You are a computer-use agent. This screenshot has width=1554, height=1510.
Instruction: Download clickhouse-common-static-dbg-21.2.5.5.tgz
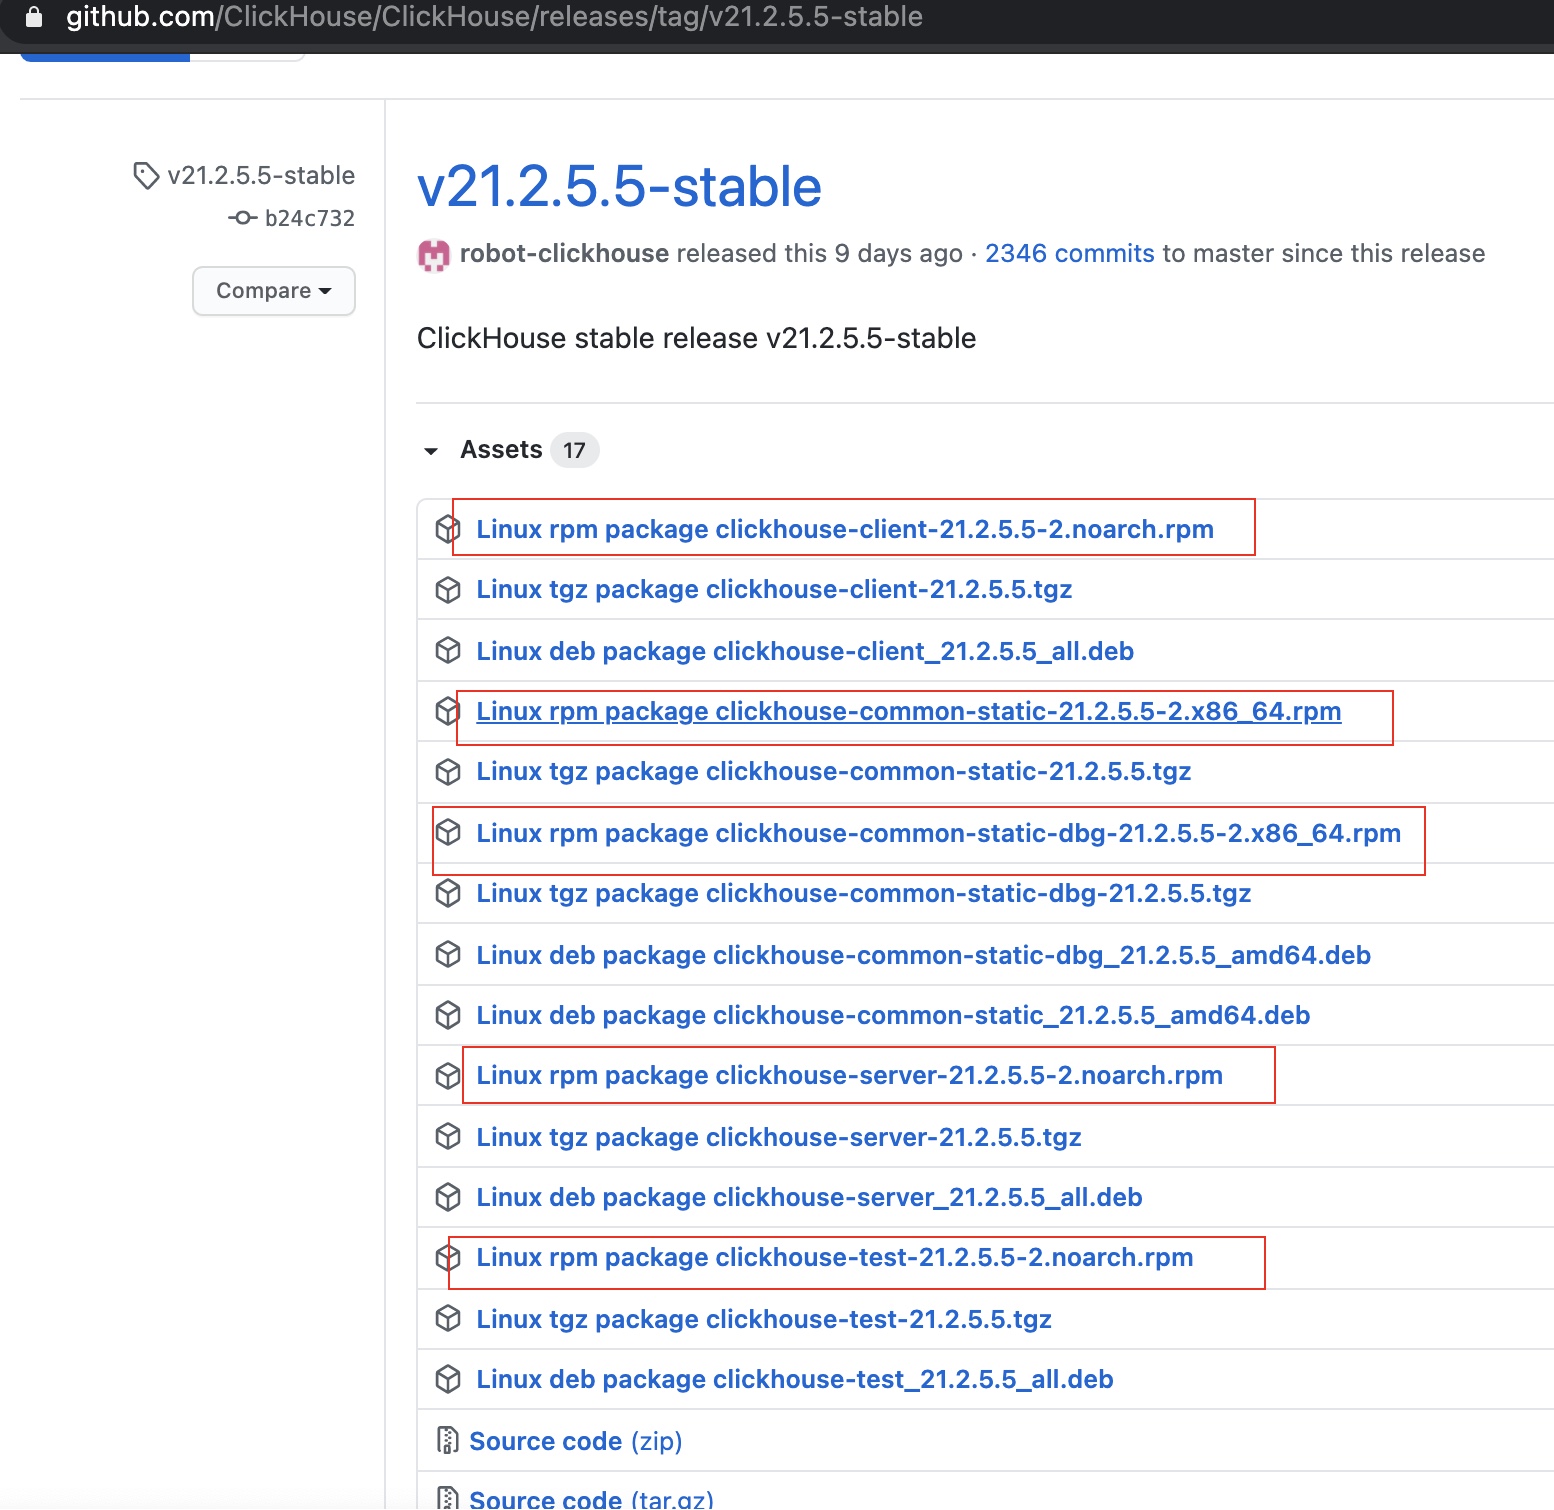[x=864, y=893]
